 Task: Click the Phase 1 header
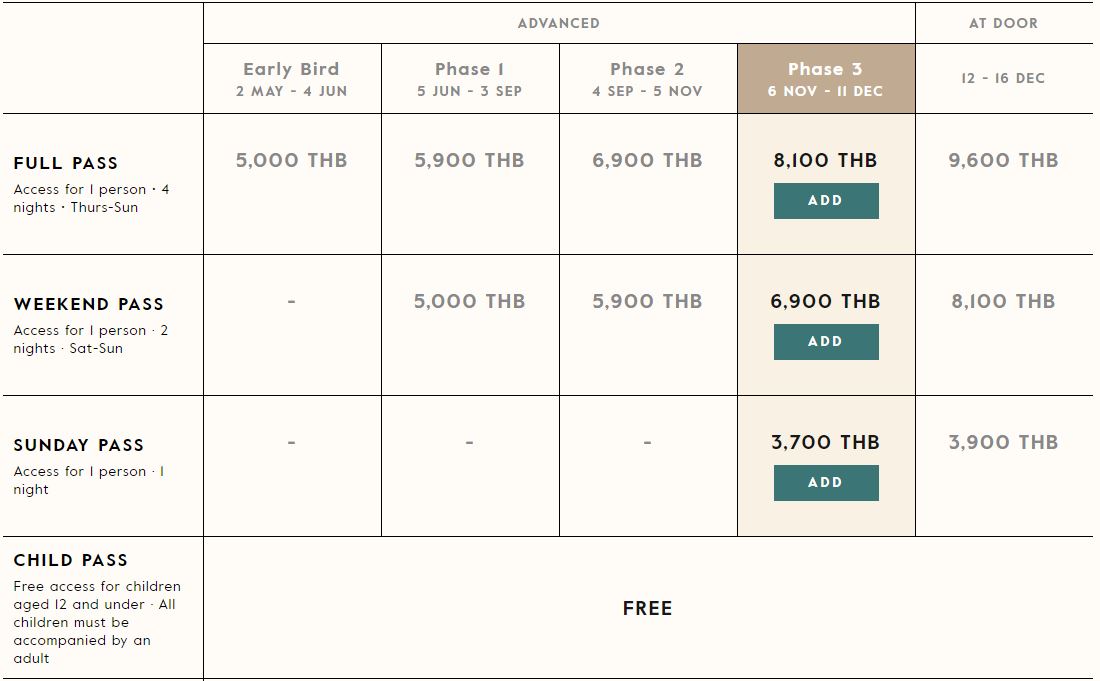470,79
